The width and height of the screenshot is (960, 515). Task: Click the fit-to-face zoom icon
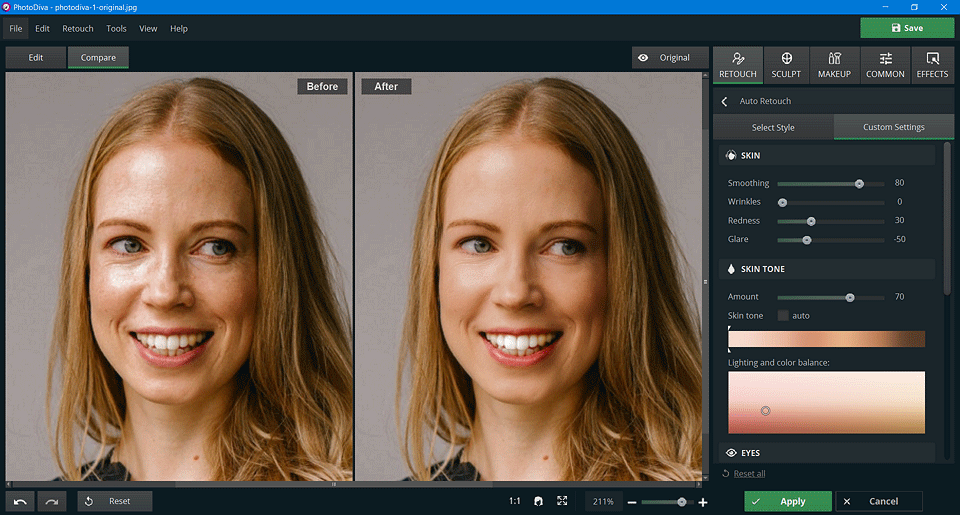539,501
